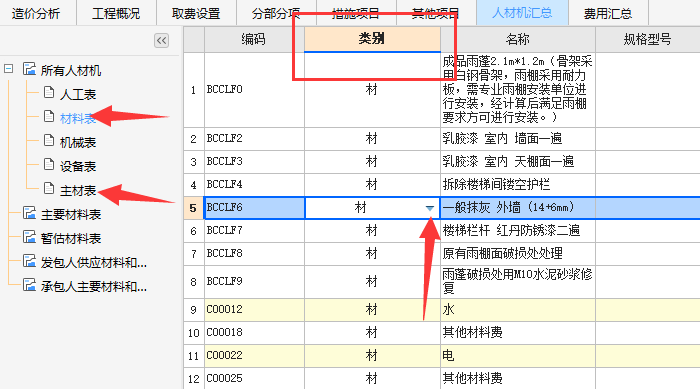
Task: Click the 主材表 document icon
Action: (x=49, y=189)
